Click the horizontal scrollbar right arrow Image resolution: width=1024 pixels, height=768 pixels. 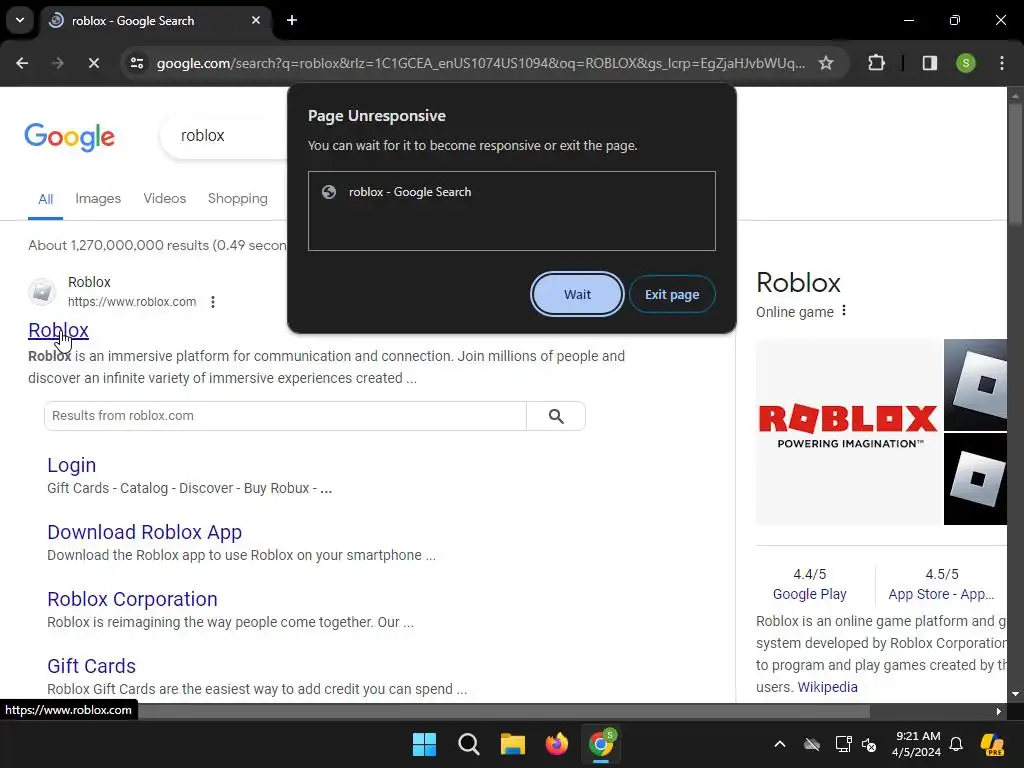(999, 711)
